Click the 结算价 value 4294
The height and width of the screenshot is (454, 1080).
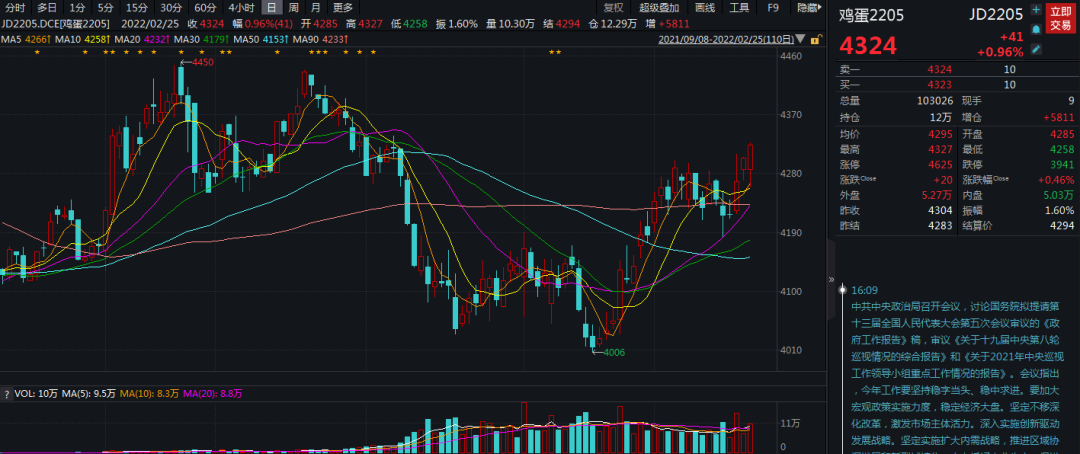point(1062,226)
